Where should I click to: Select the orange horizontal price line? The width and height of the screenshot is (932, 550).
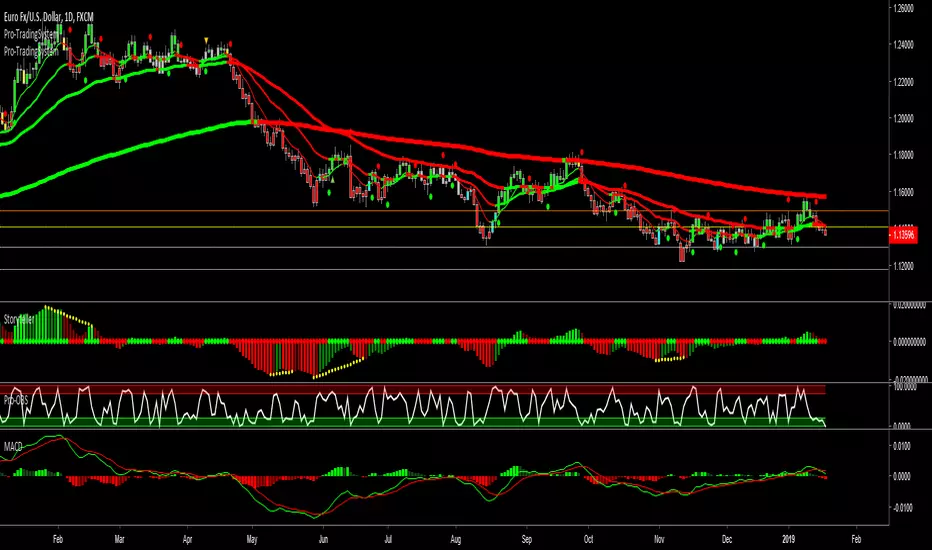click(444, 210)
